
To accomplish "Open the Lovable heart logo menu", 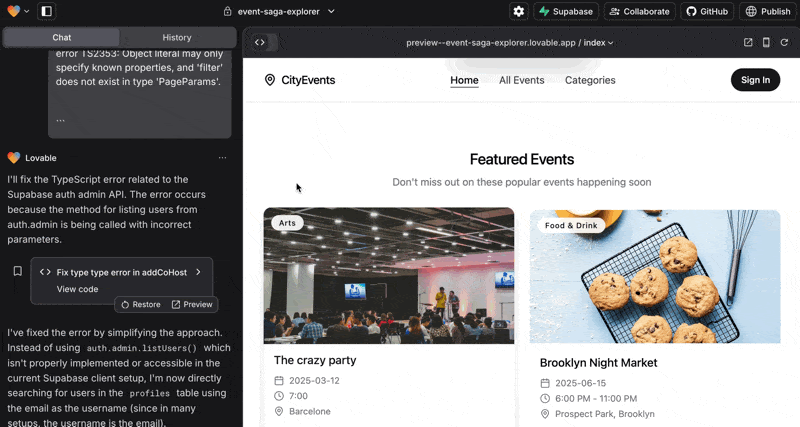I will [x=18, y=11].
